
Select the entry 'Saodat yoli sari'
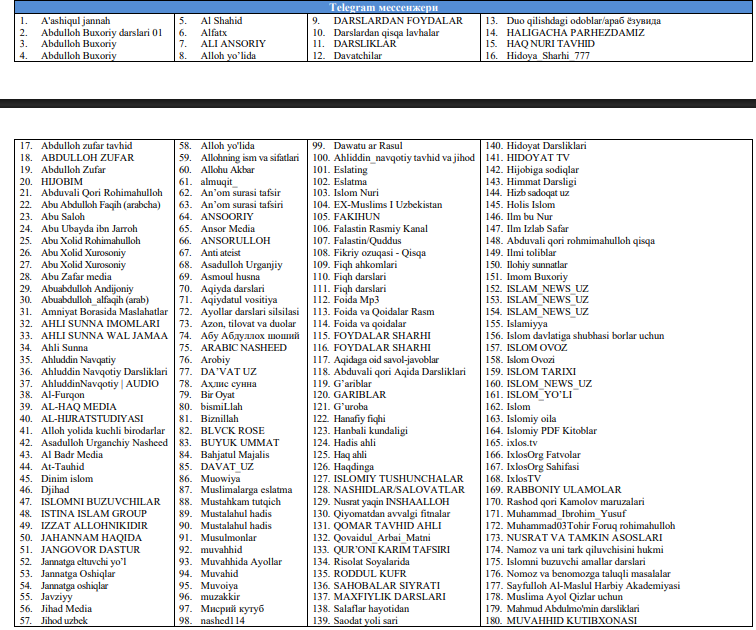[365, 620]
